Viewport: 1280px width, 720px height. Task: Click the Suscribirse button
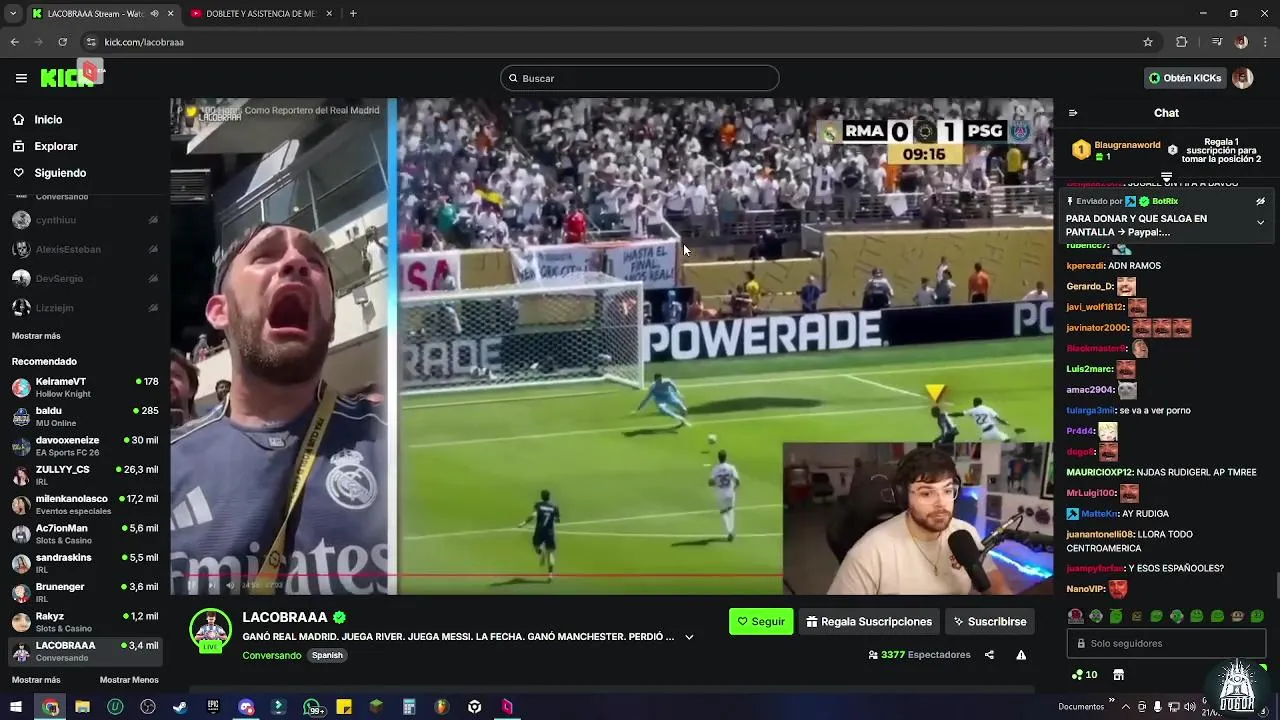[989, 621]
